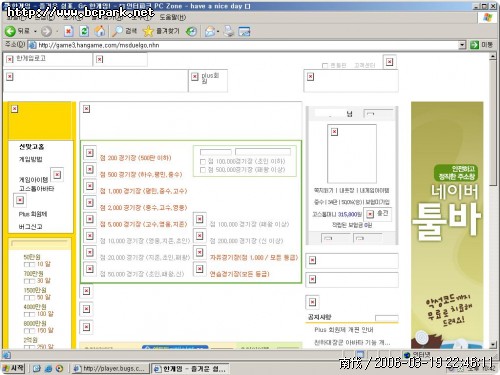Enter 점 2,000 경기장 room link
Screen dimensions: 500x375
tap(144, 208)
